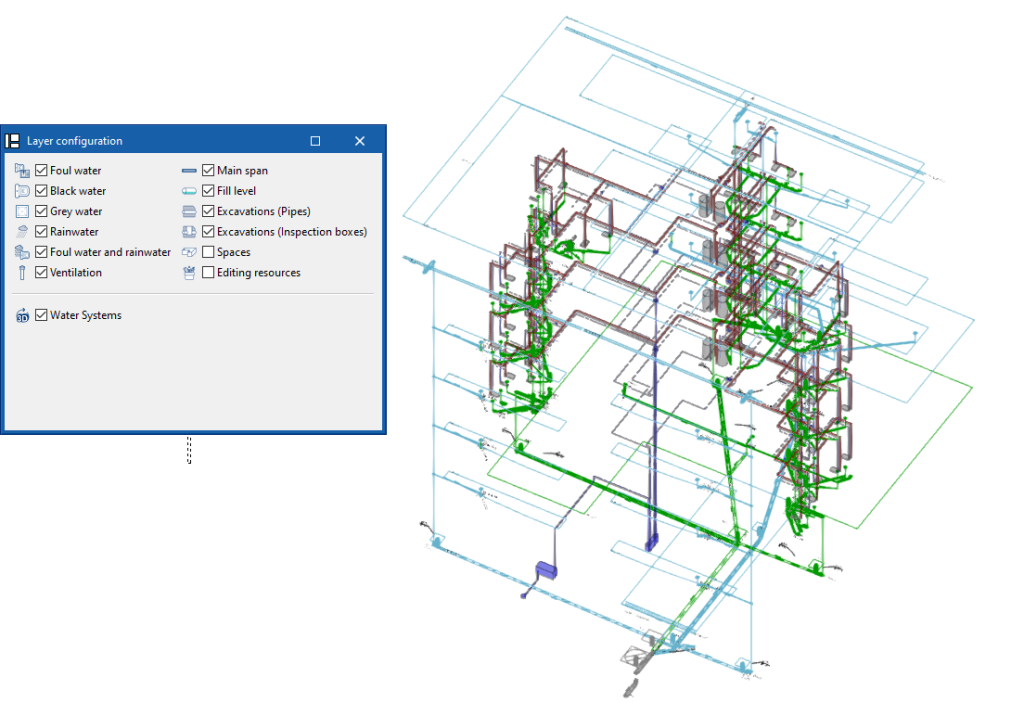Click the Rainwater cloud icon
1024x728 pixels.
(21, 231)
